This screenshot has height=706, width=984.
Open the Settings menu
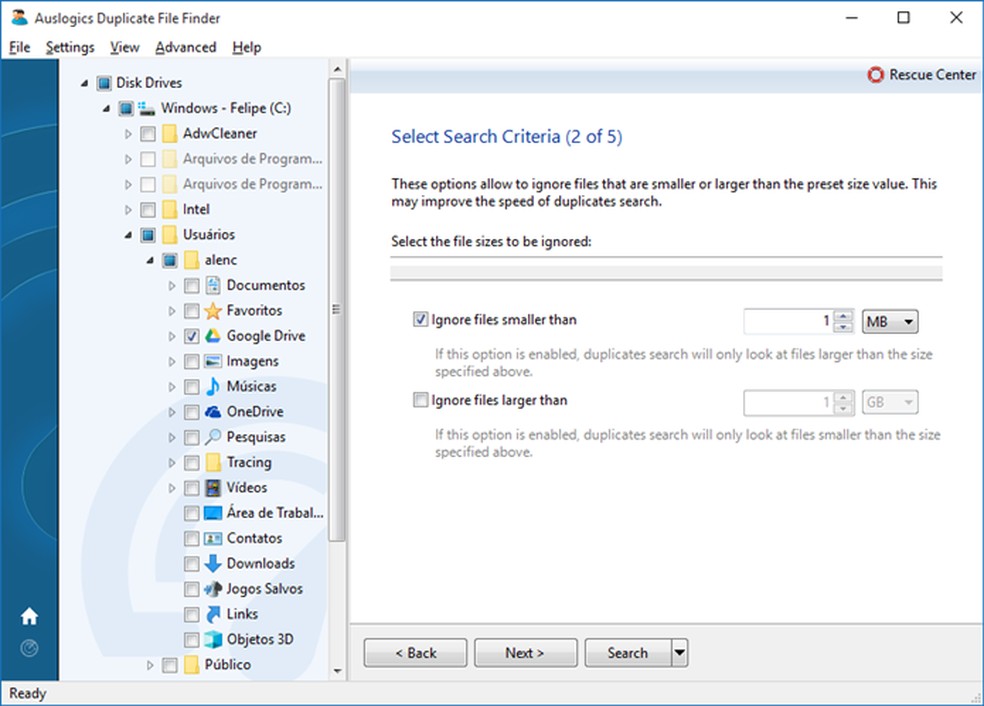pyautogui.click(x=70, y=47)
